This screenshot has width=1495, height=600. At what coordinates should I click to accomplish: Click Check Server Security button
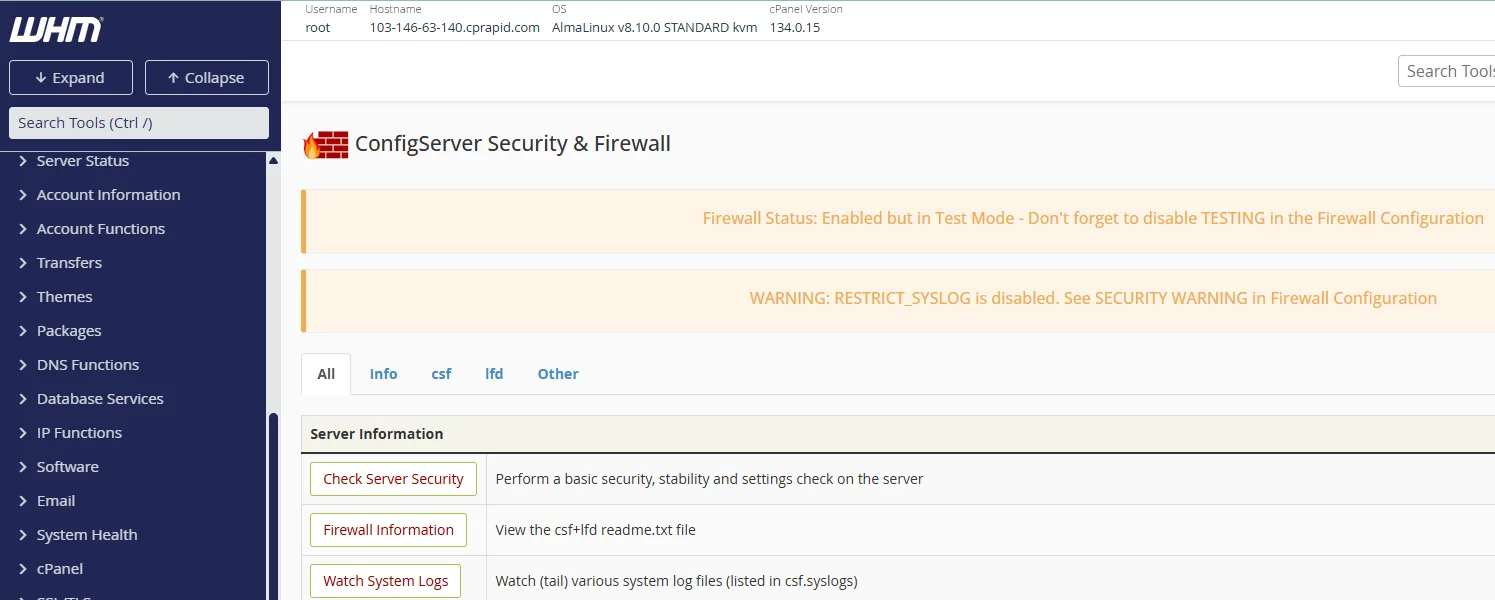coord(393,479)
